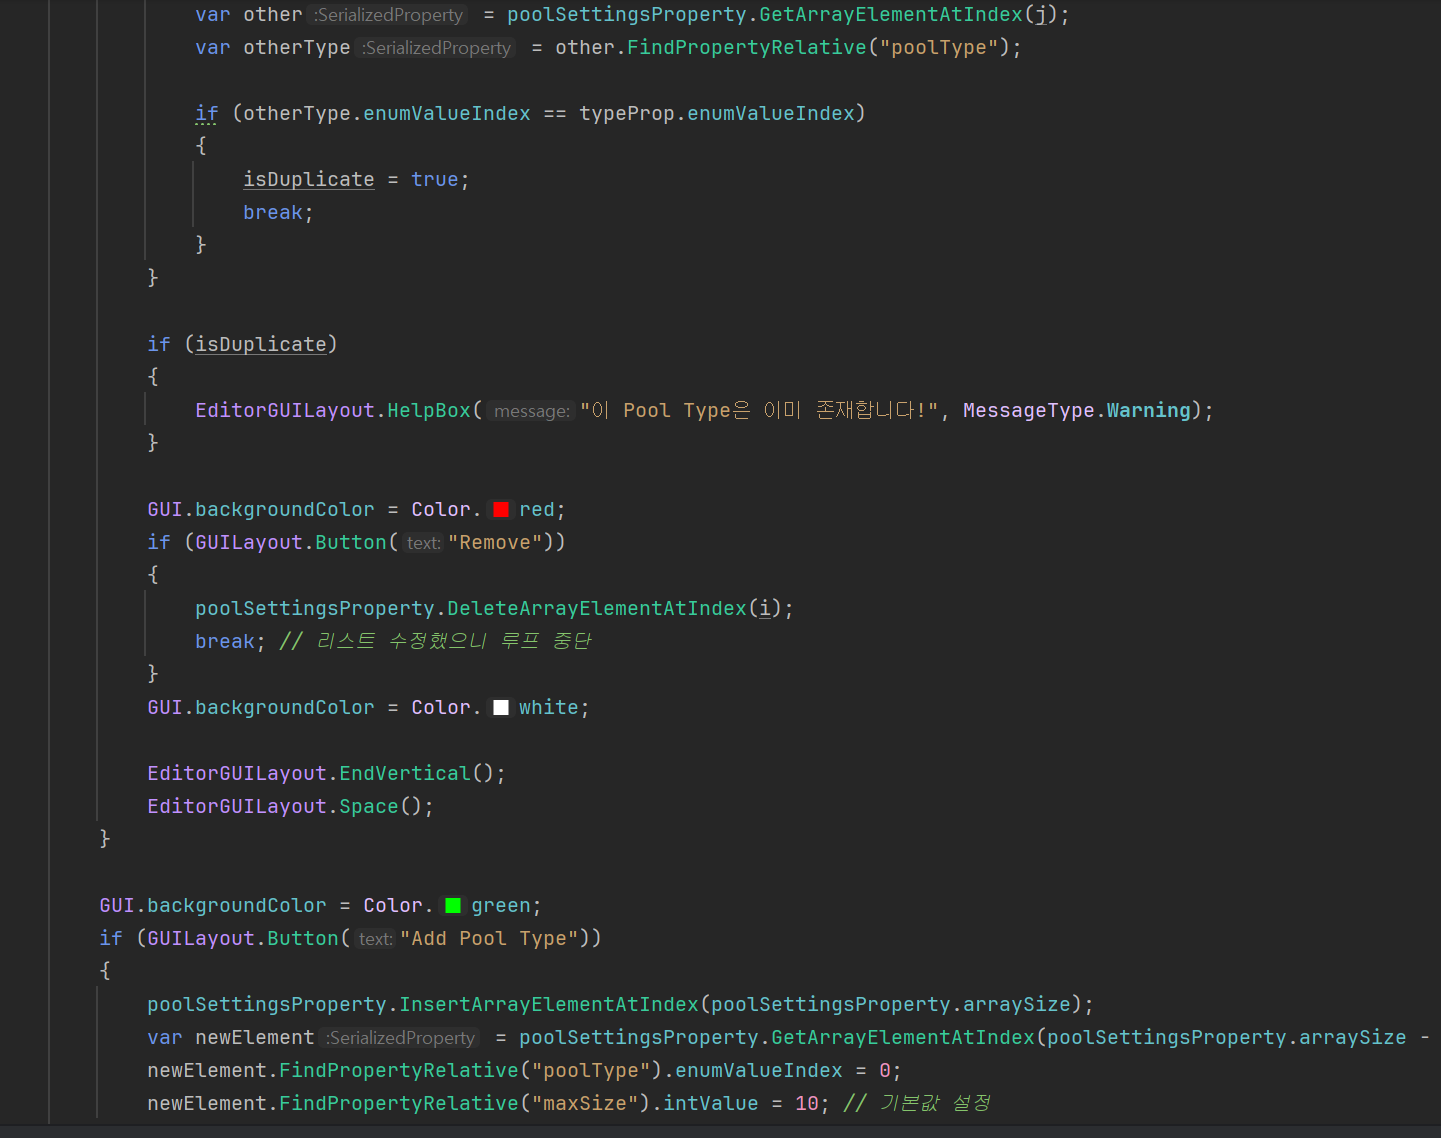Click the 'white' color member
This screenshot has width=1441, height=1138.
coord(548,708)
